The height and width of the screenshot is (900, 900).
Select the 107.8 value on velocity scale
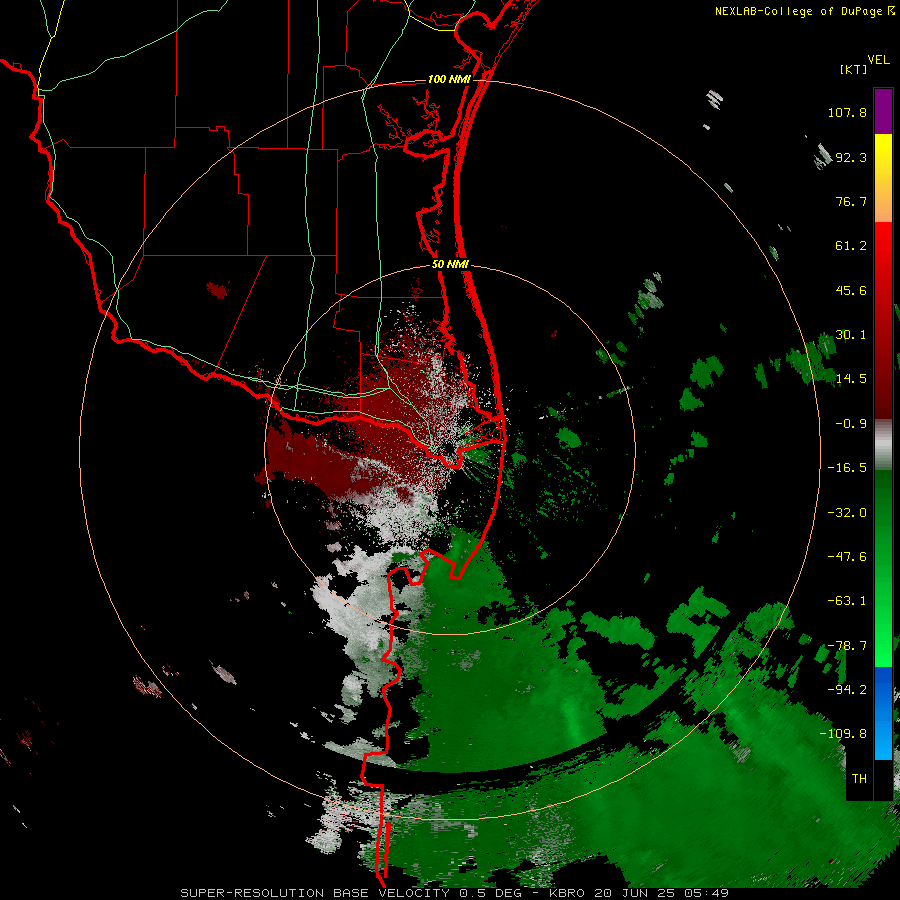[x=847, y=112]
